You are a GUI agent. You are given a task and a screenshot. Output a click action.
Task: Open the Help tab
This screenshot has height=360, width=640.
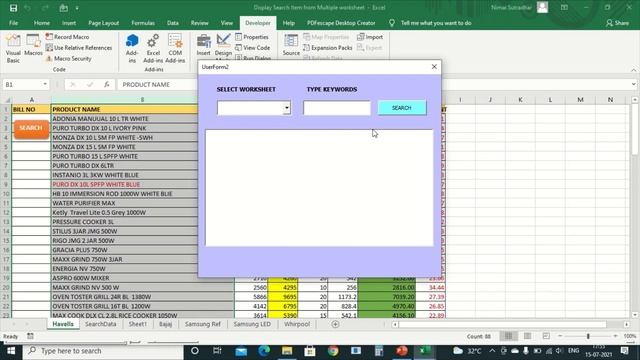coord(289,23)
